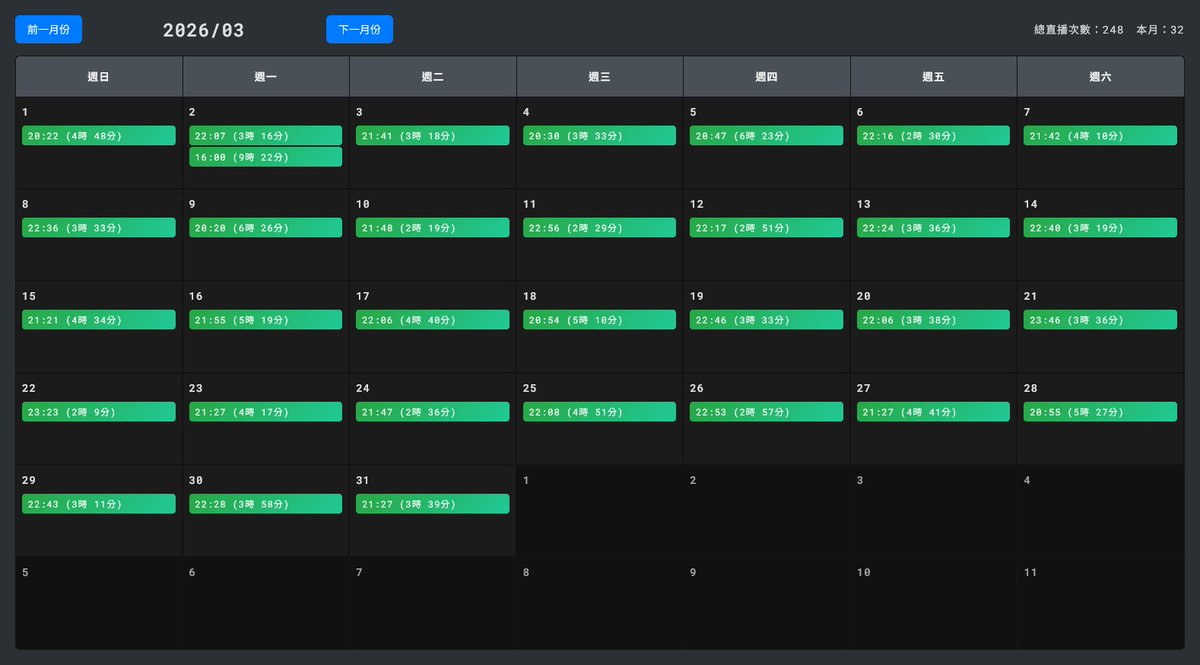Image resolution: width=1200 pixels, height=665 pixels.
Task: Select the 週二 column header
Action: click(x=433, y=77)
